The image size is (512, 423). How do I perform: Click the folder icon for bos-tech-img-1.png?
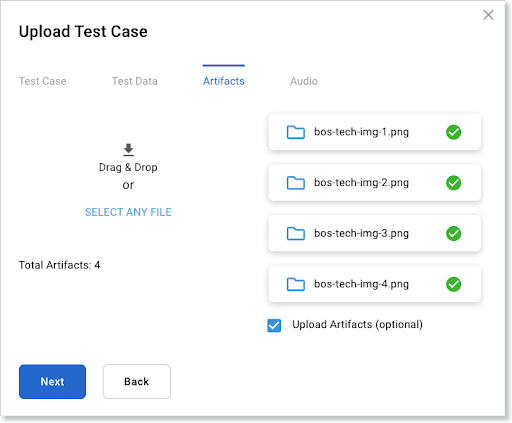[296, 132]
